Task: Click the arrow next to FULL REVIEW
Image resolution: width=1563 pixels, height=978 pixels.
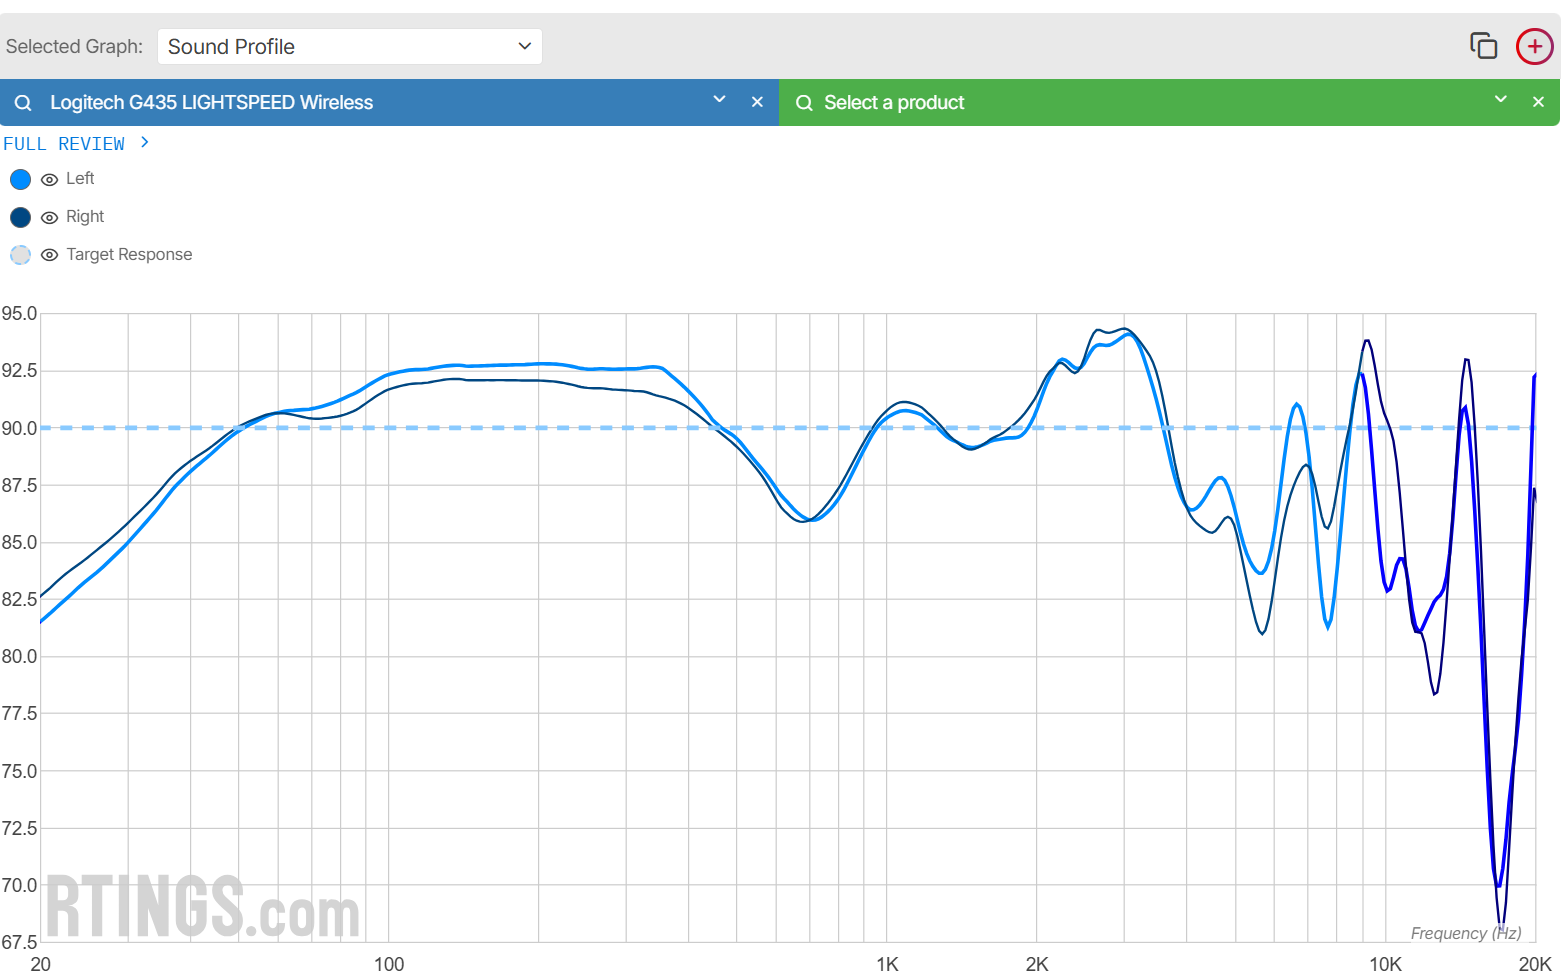Action: pos(145,143)
